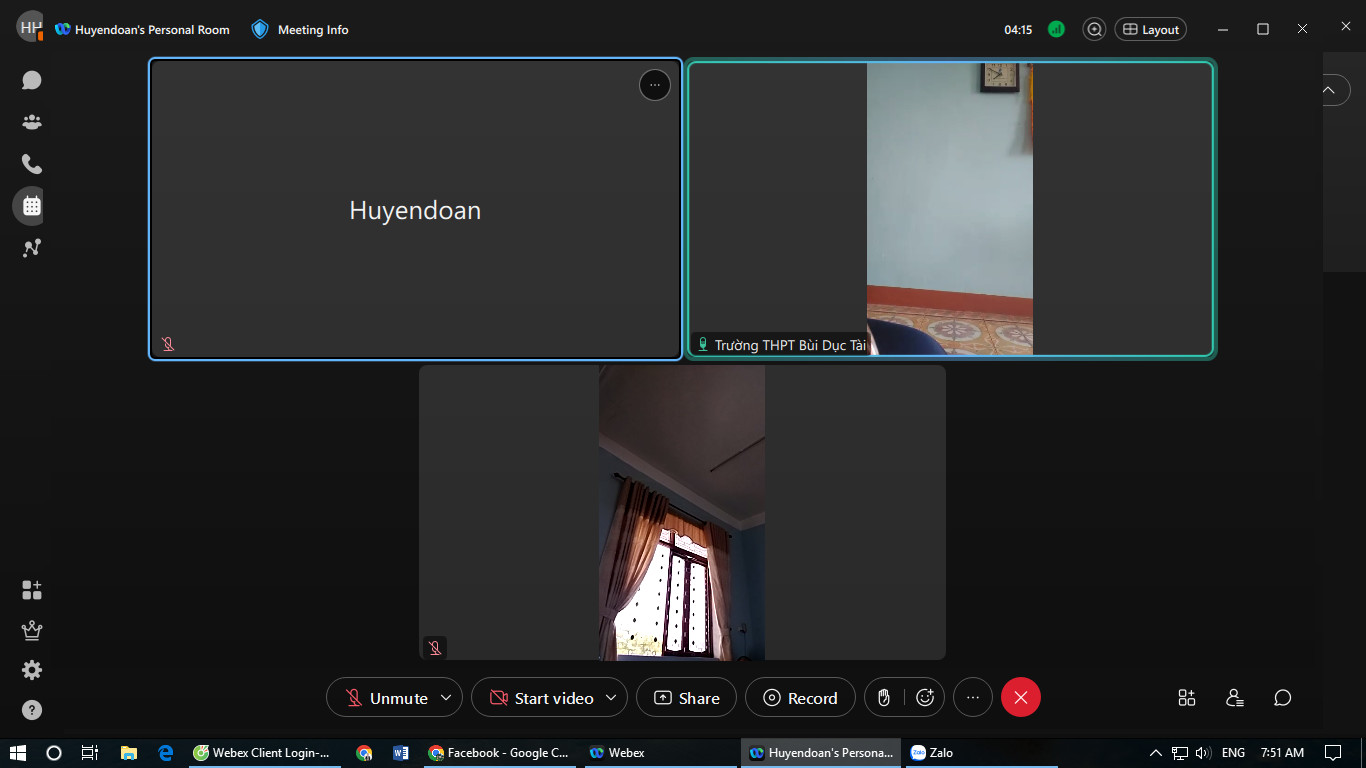Start video camera
Viewport: 1366px width, 768px height.
(542, 698)
